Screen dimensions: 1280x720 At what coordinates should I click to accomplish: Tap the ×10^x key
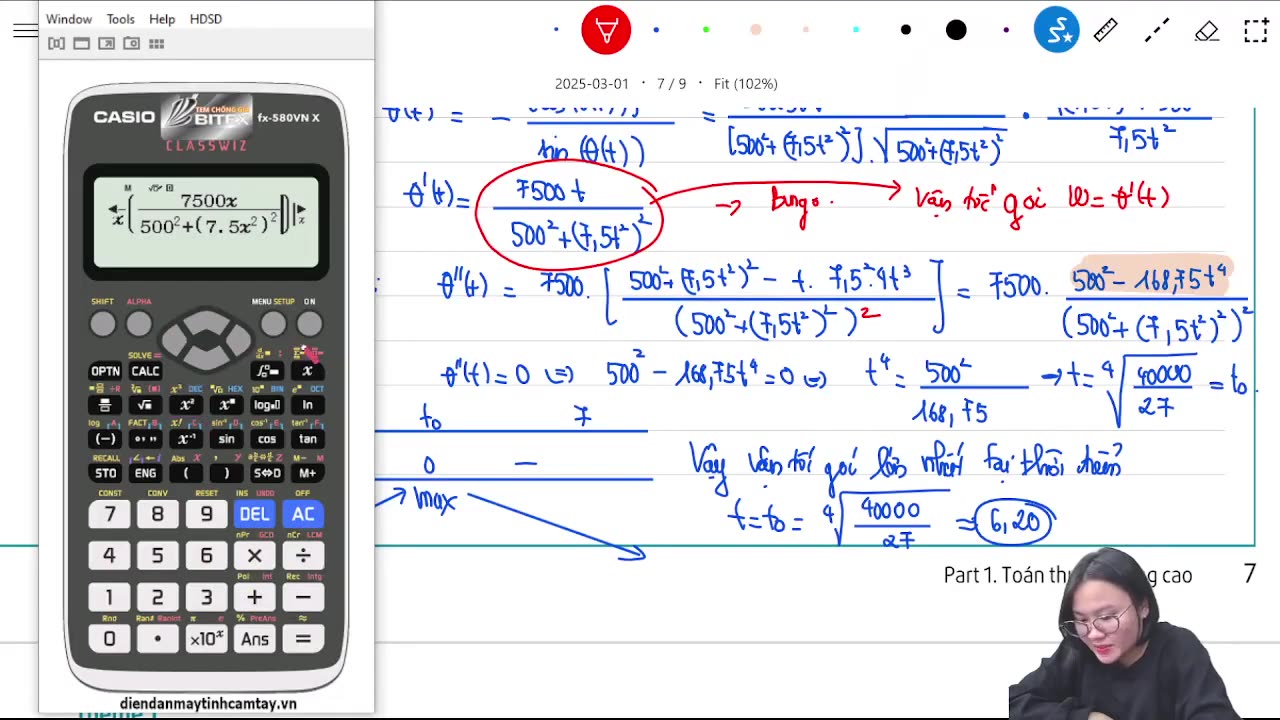(x=206, y=639)
